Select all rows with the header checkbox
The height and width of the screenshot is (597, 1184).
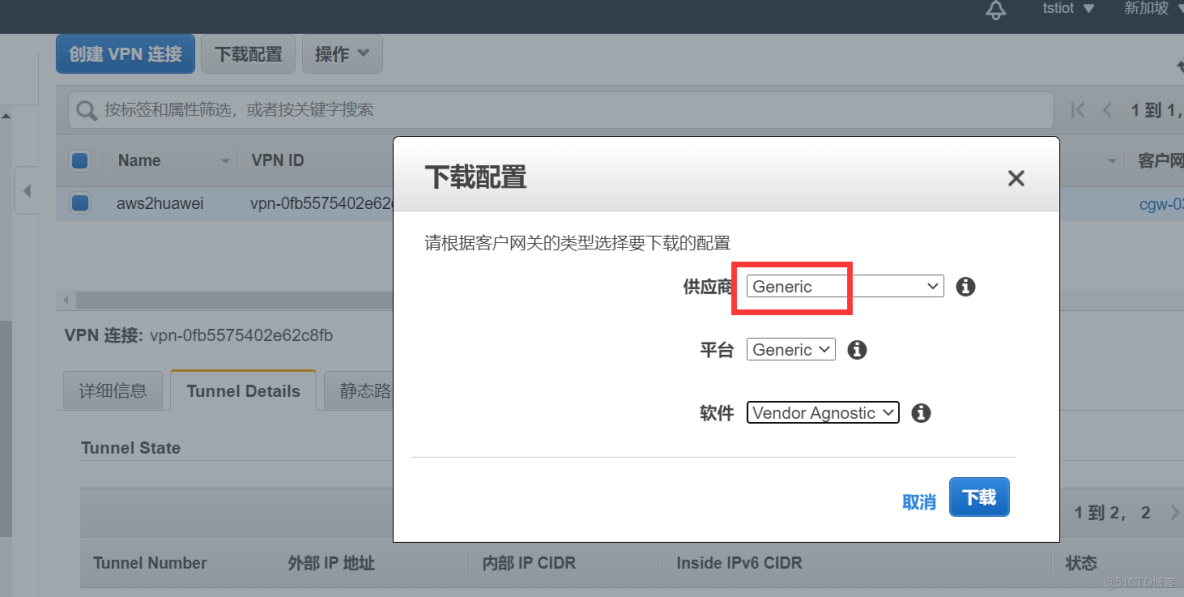80,160
